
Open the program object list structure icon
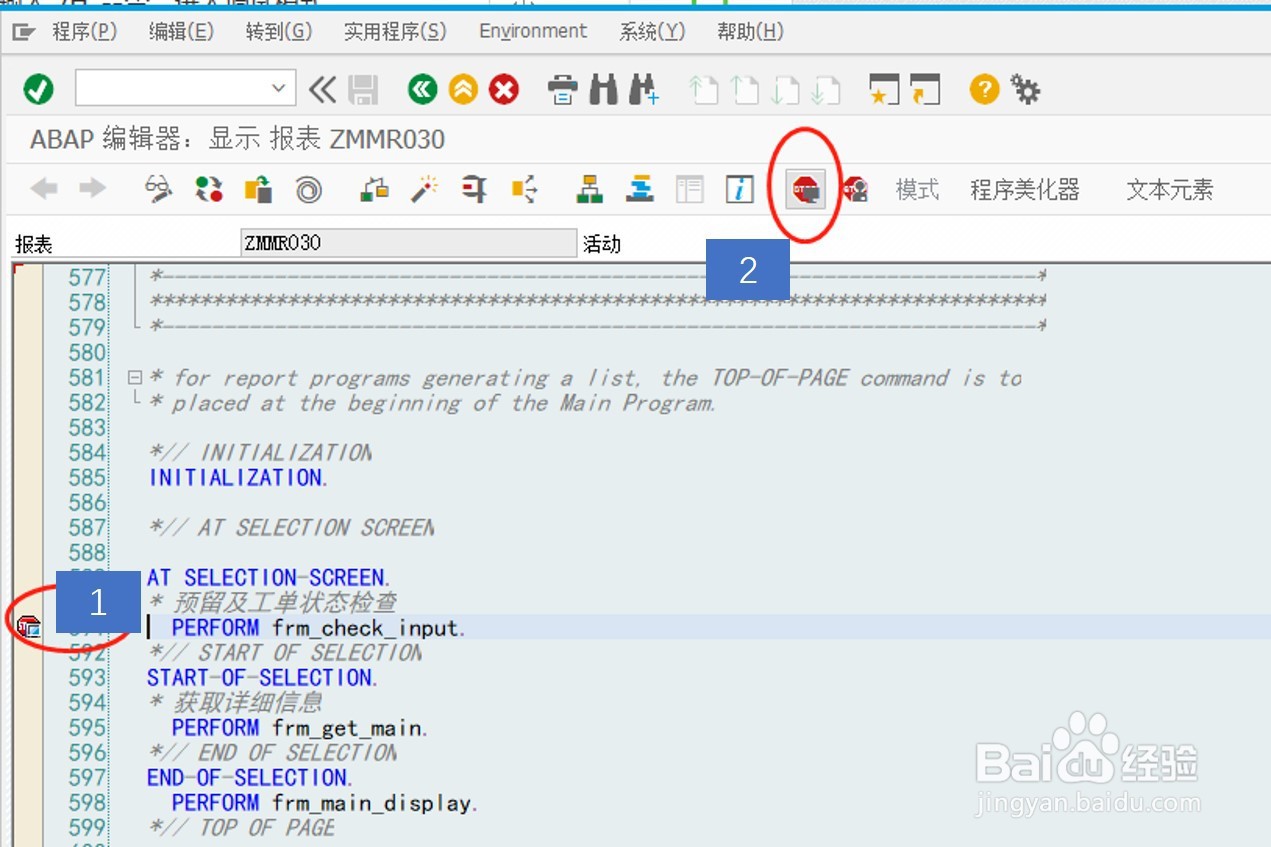[x=588, y=188]
